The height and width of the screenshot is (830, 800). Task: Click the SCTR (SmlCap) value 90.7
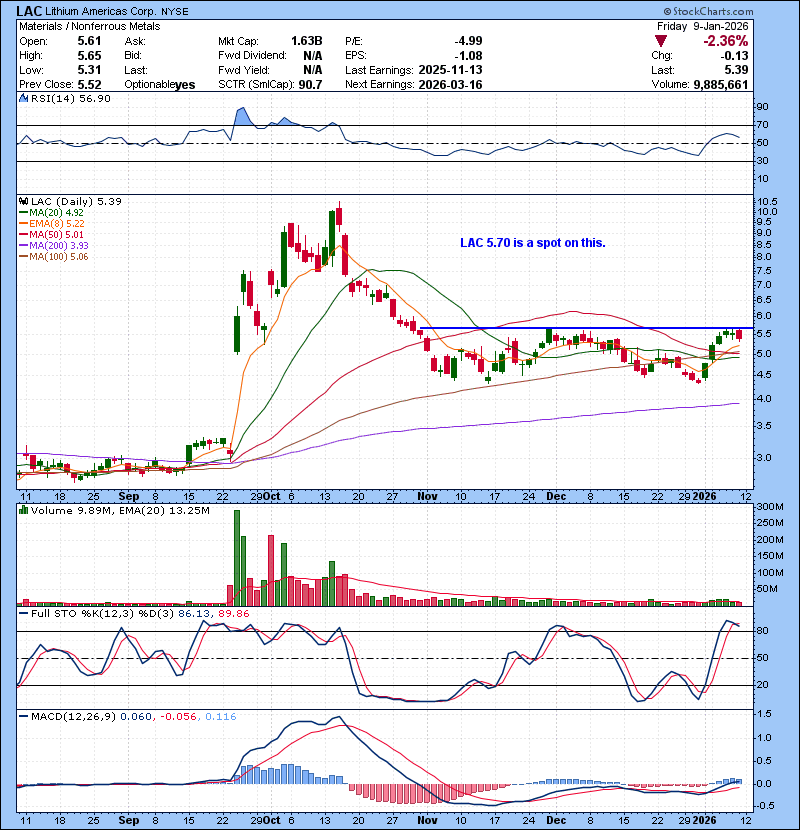click(310, 85)
